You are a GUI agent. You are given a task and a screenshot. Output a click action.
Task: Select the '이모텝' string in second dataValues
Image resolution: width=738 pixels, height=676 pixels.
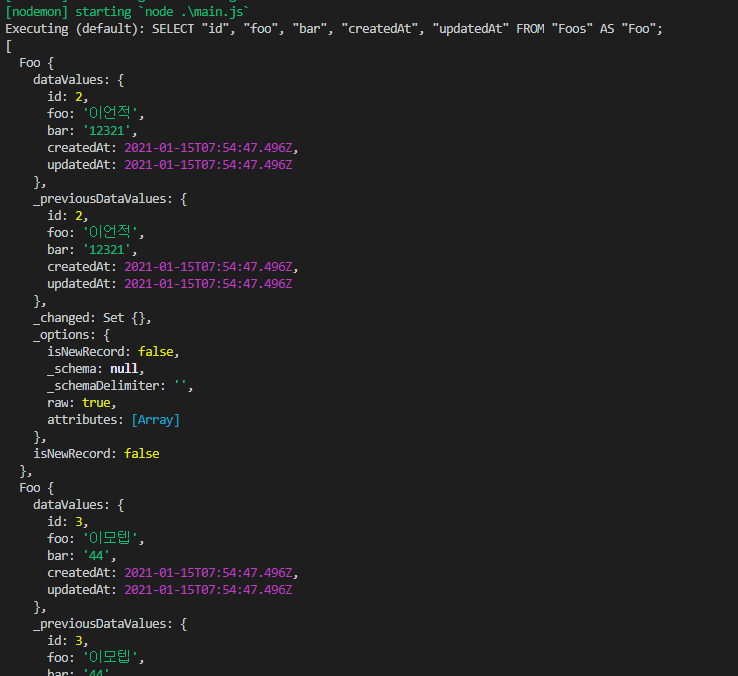click(x=112, y=539)
